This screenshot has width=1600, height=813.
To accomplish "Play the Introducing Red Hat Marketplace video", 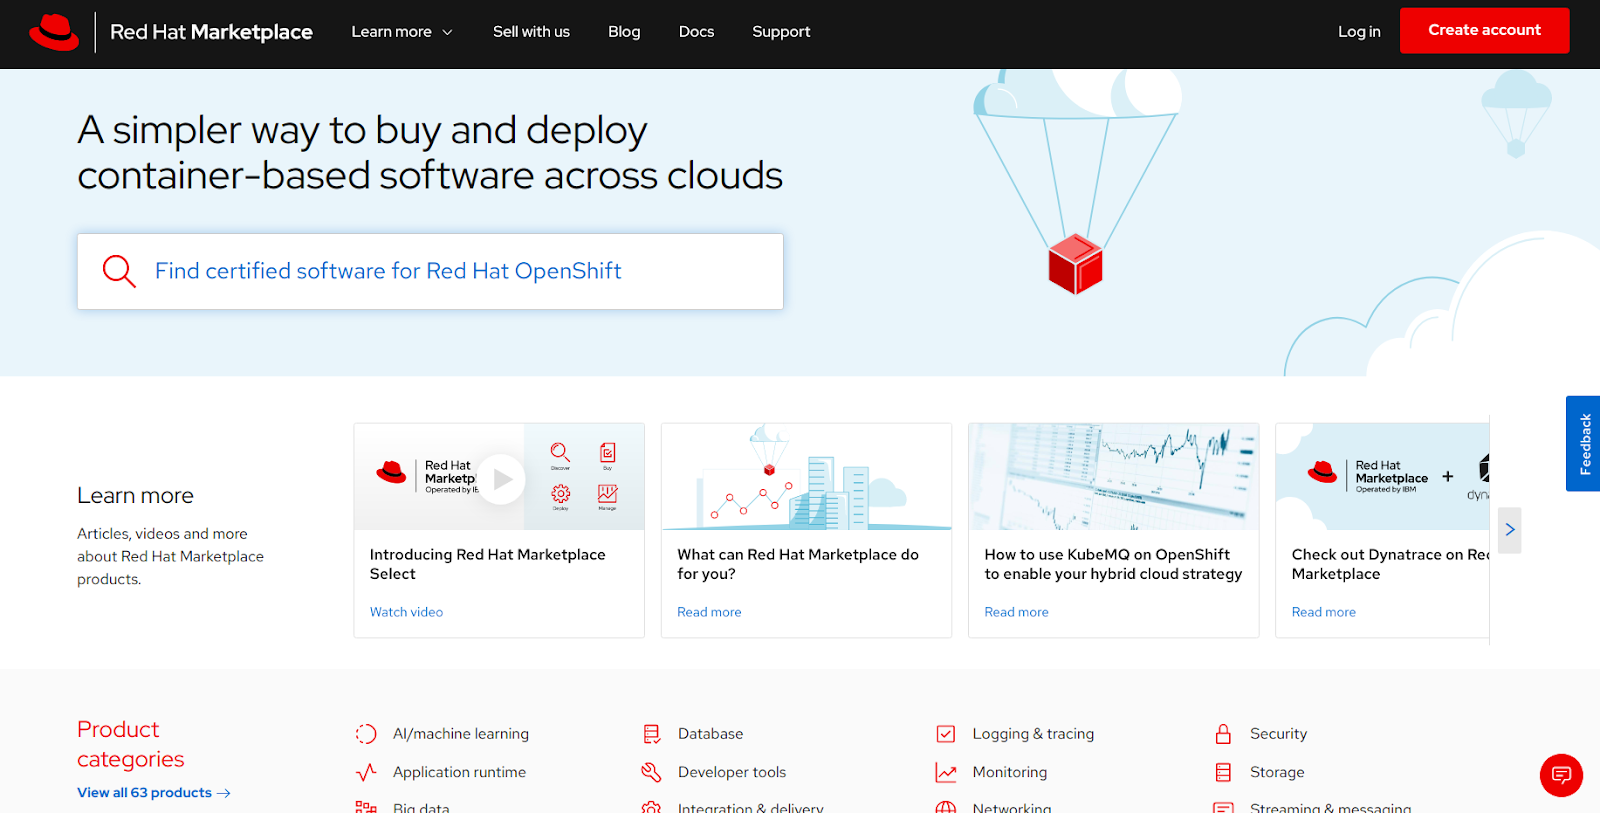I will tap(502, 479).
